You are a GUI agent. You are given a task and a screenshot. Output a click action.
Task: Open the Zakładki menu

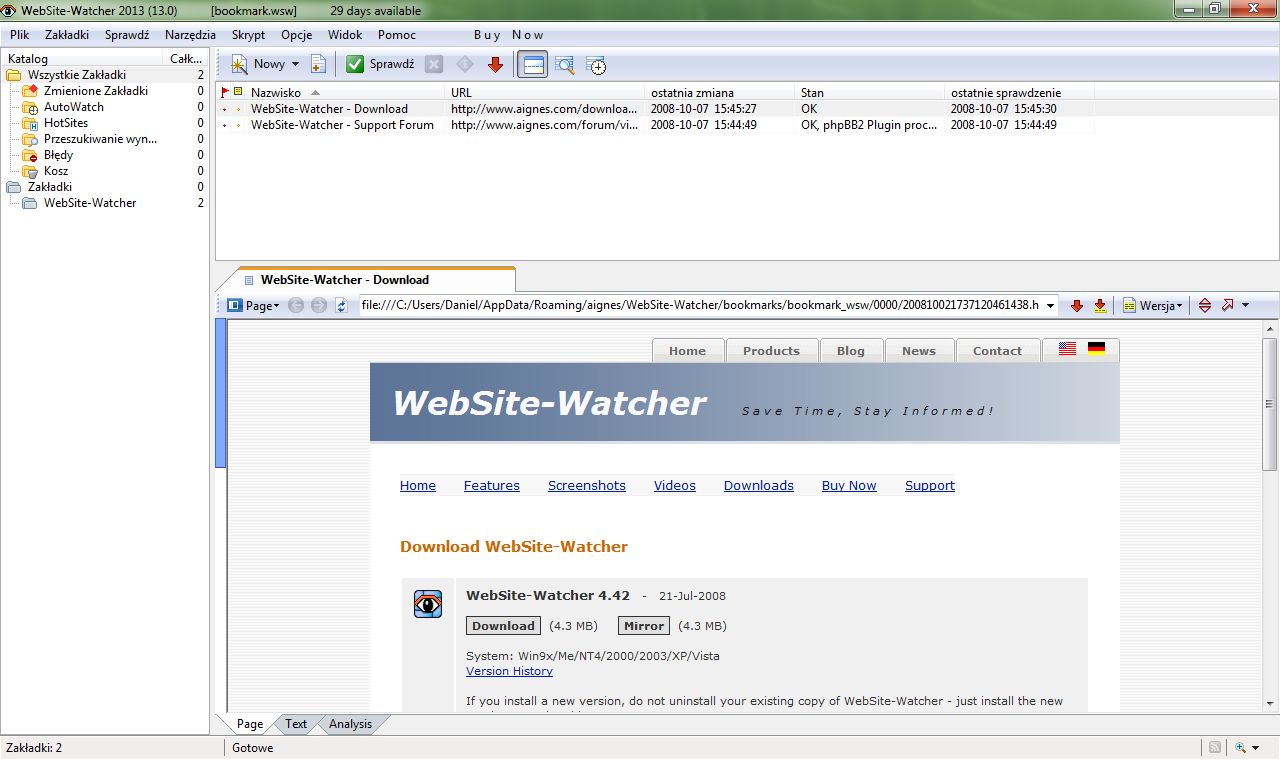(x=67, y=35)
